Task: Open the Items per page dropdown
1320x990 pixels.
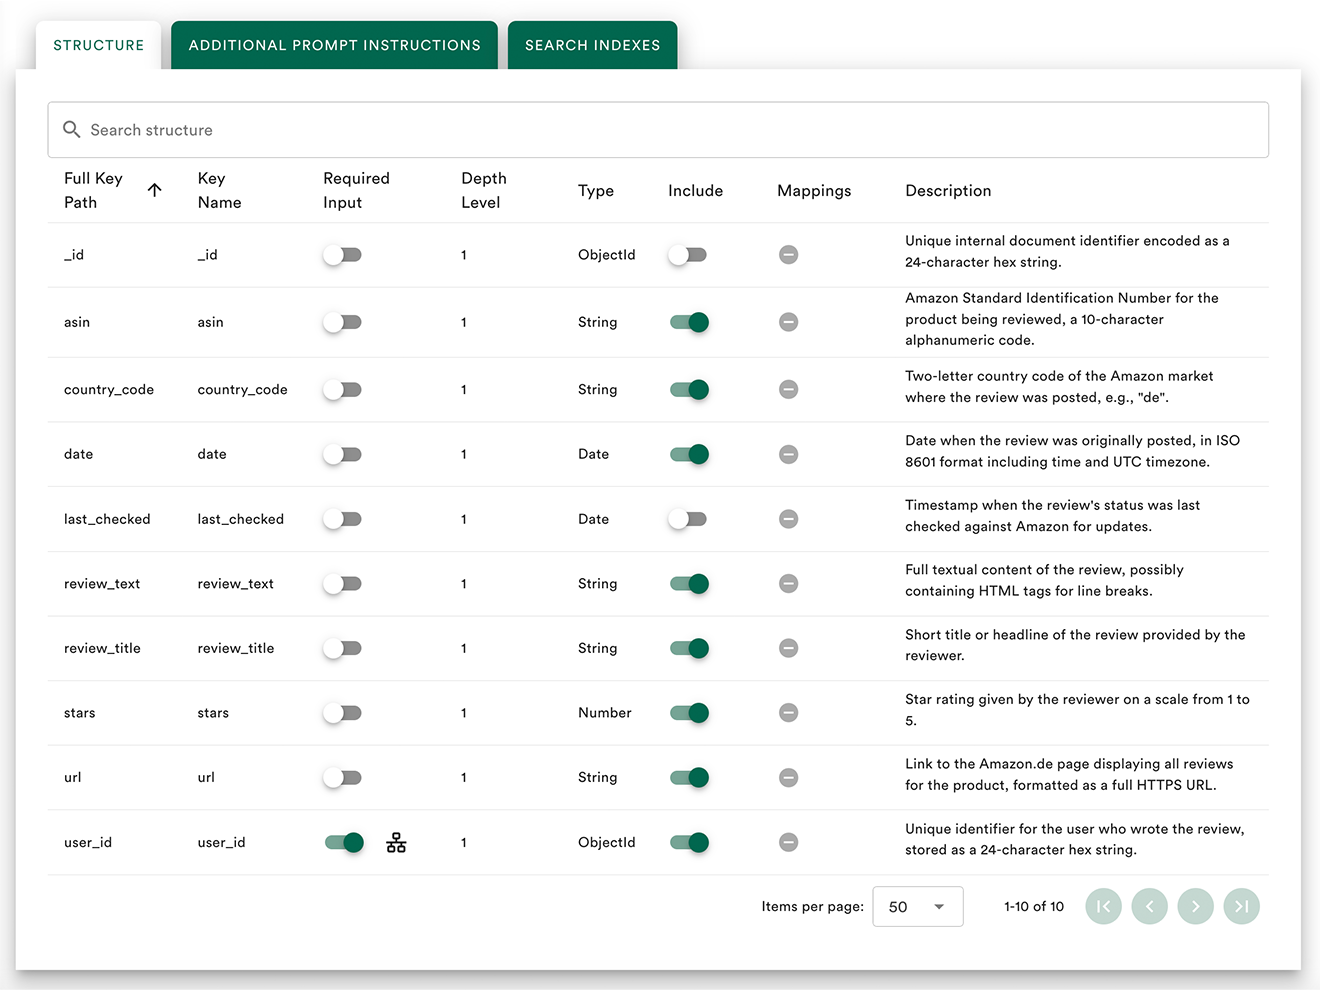Action: tap(917, 907)
